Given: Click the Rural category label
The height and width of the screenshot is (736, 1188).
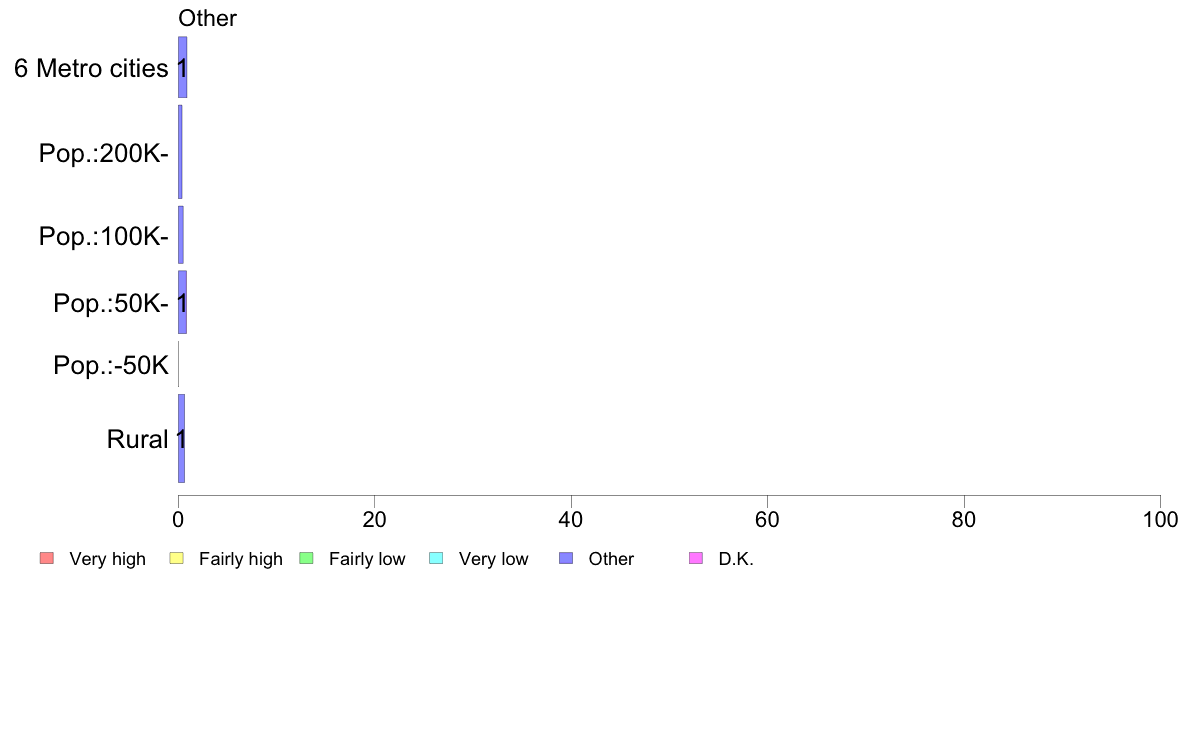Looking at the screenshot, I should point(137,439).
